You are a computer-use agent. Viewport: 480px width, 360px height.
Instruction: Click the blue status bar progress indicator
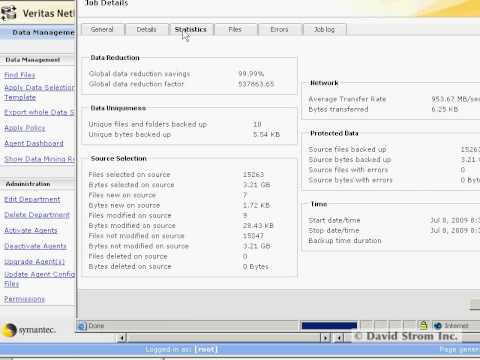(329, 326)
